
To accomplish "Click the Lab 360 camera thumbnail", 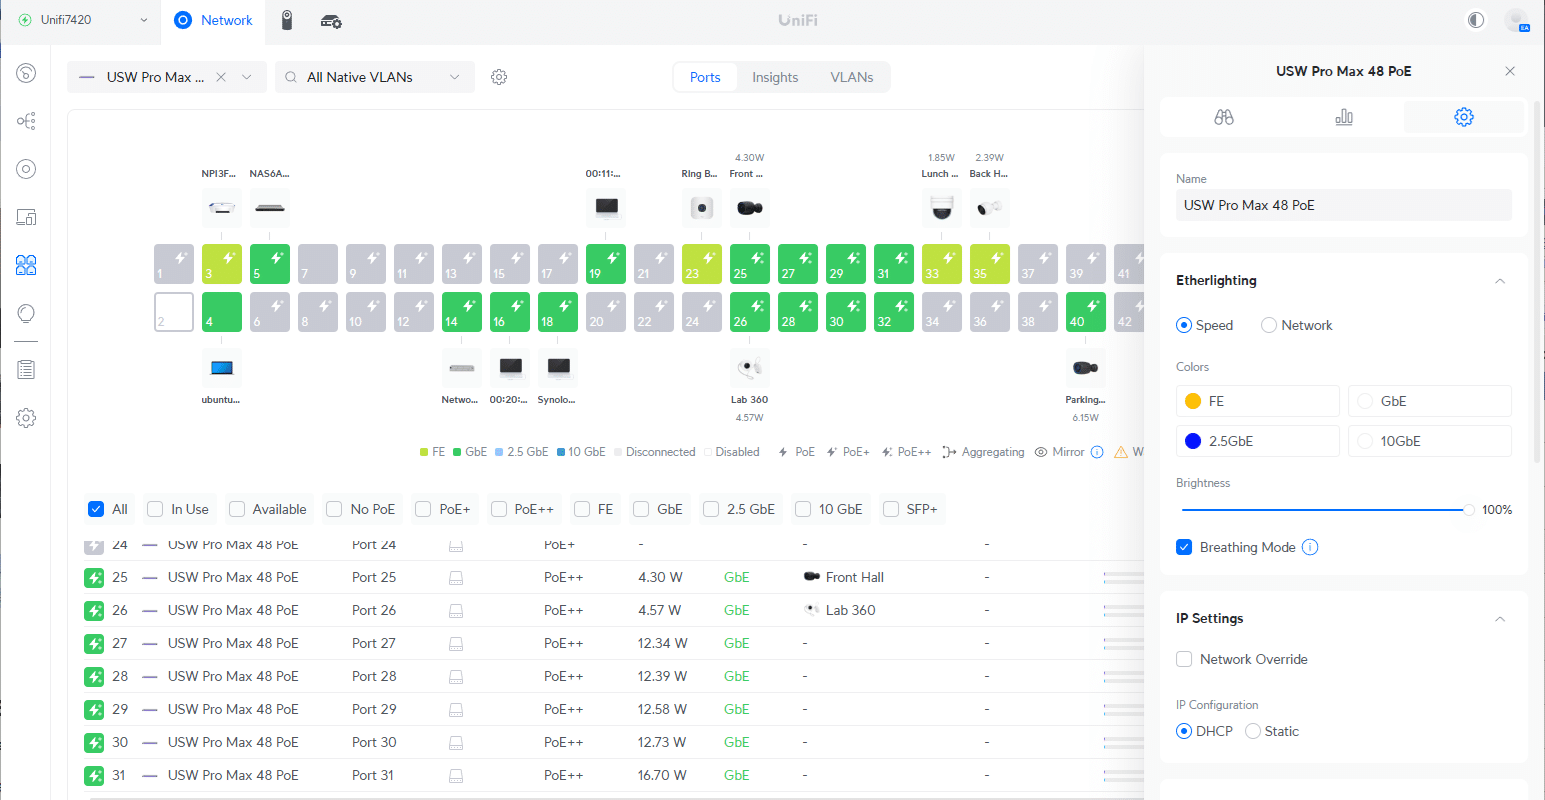I will [x=750, y=368].
